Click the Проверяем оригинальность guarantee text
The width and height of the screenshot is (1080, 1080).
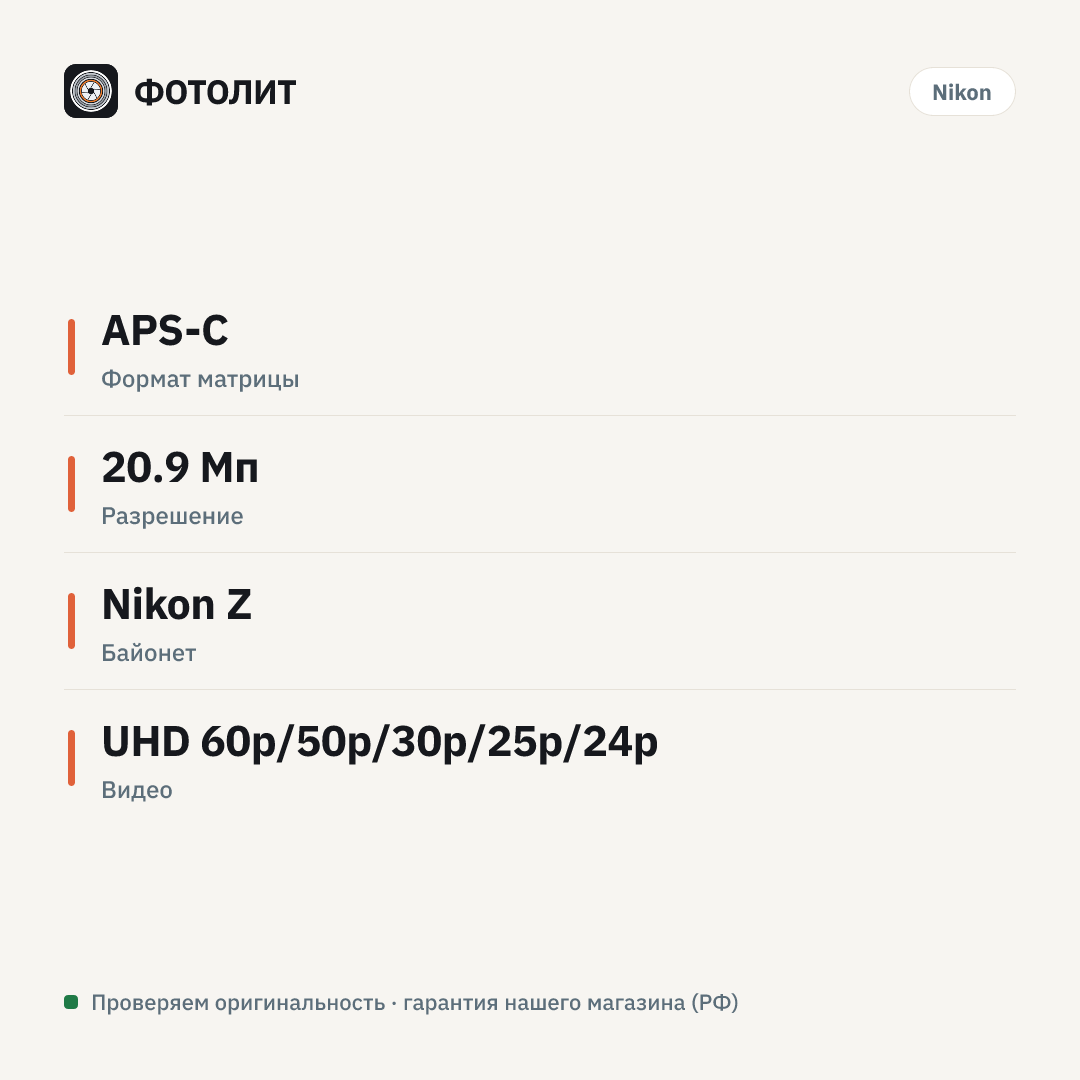tap(238, 1003)
